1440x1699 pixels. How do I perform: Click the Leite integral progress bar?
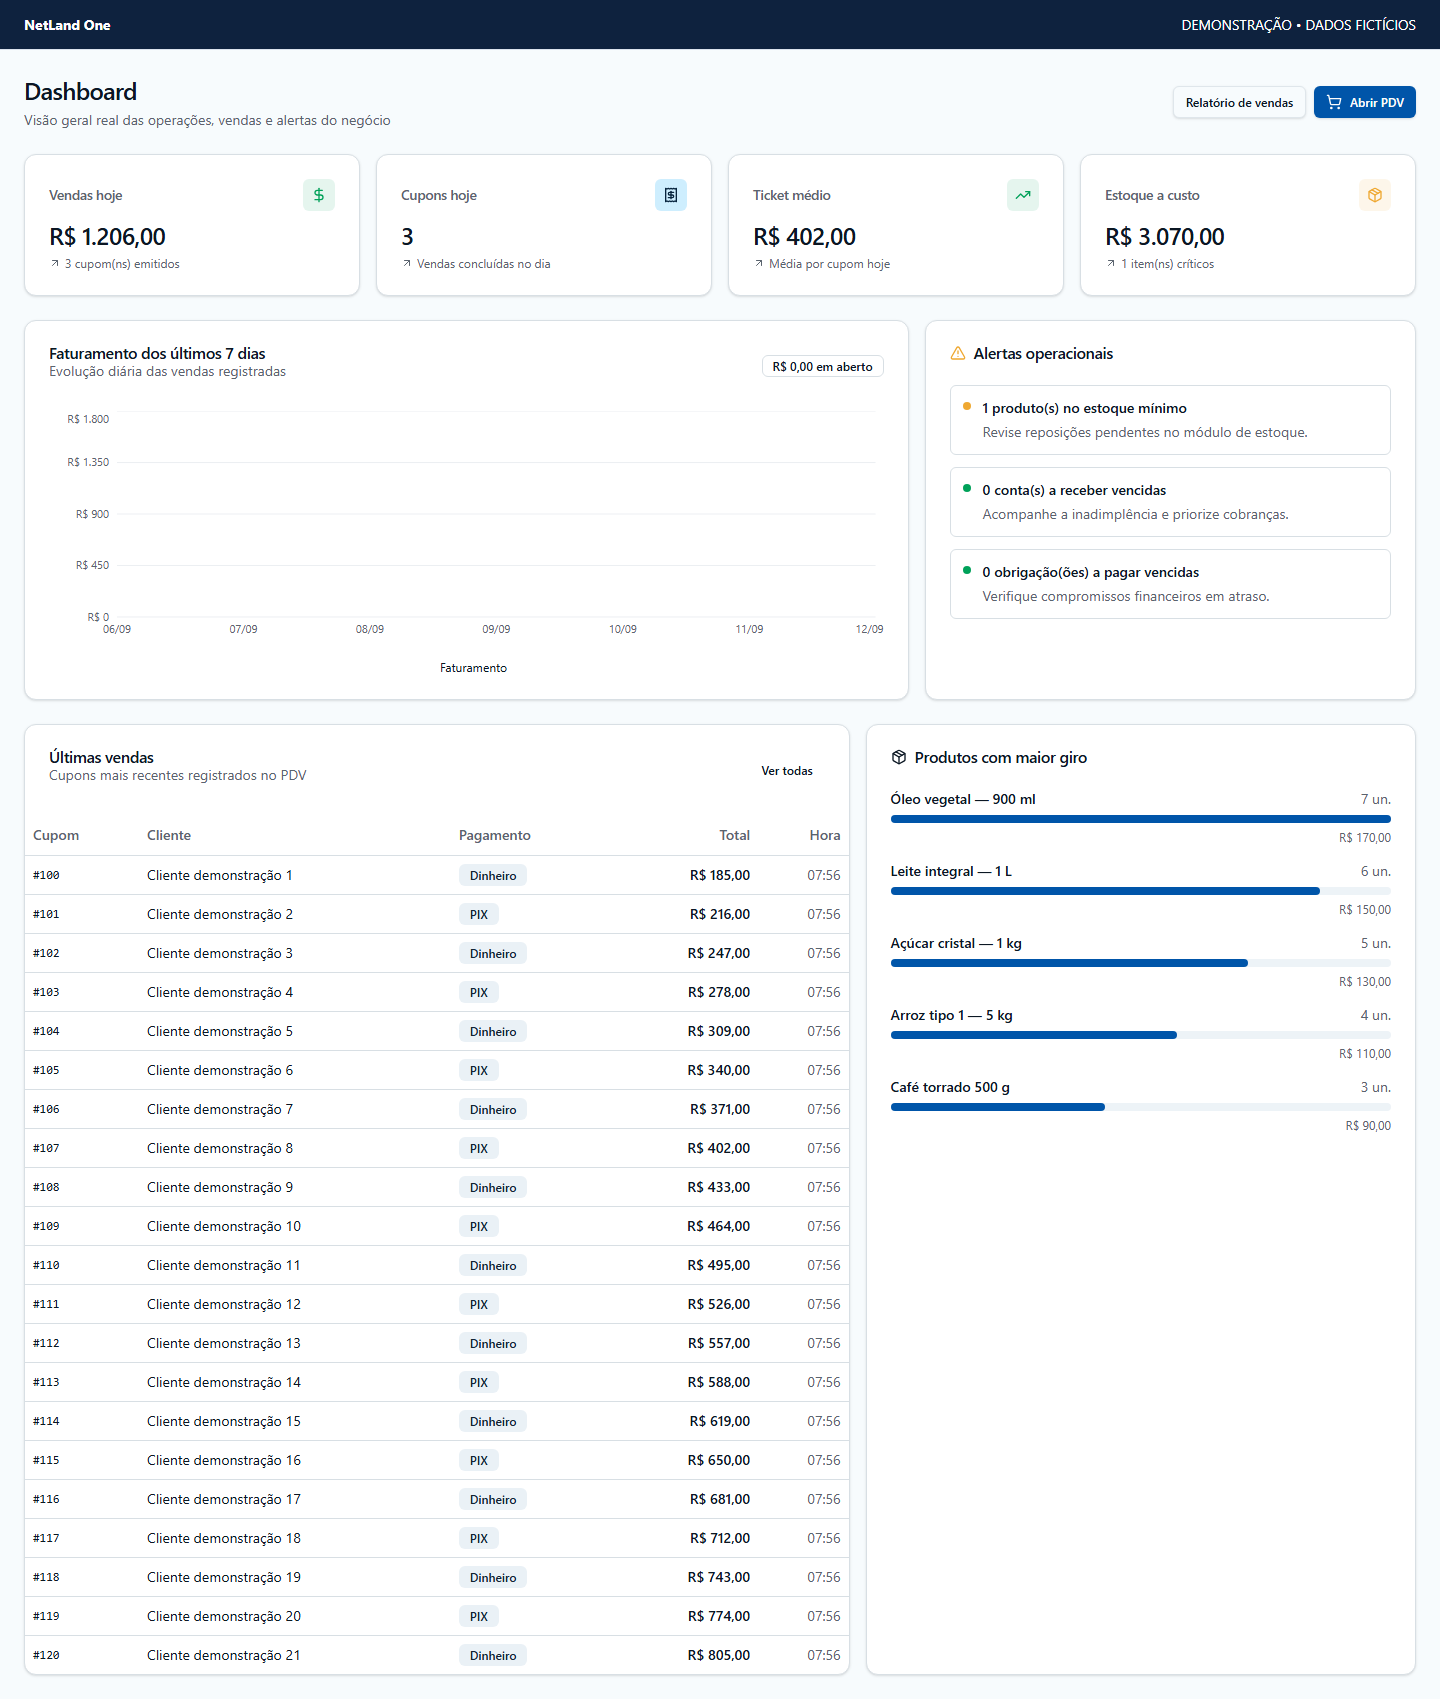(x=1140, y=891)
